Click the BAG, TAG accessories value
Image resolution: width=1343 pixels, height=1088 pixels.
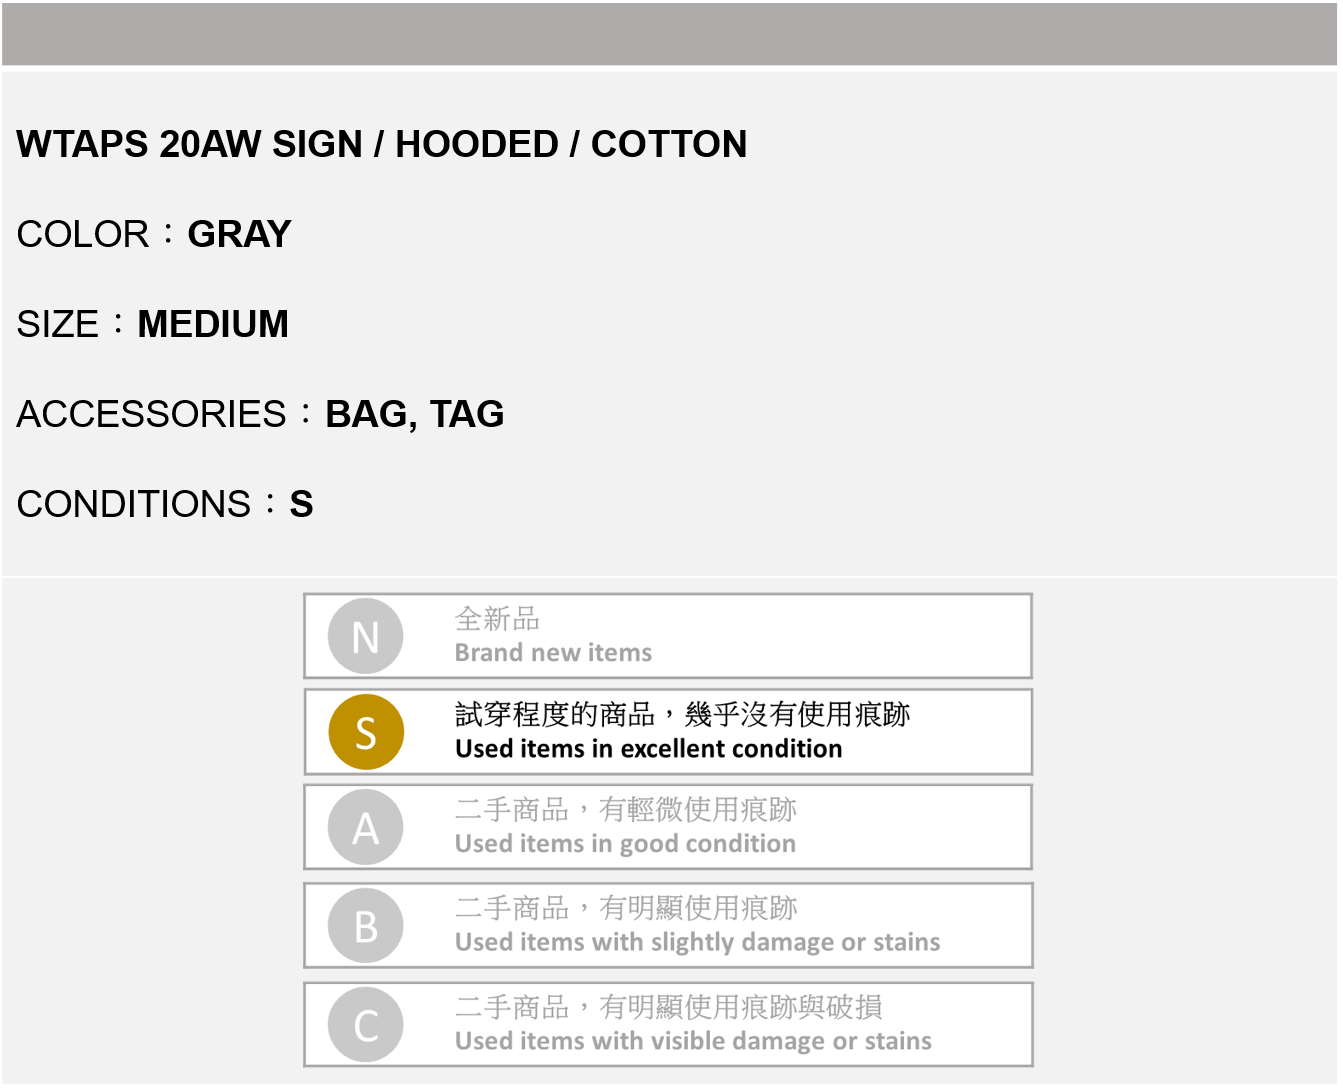[414, 414]
